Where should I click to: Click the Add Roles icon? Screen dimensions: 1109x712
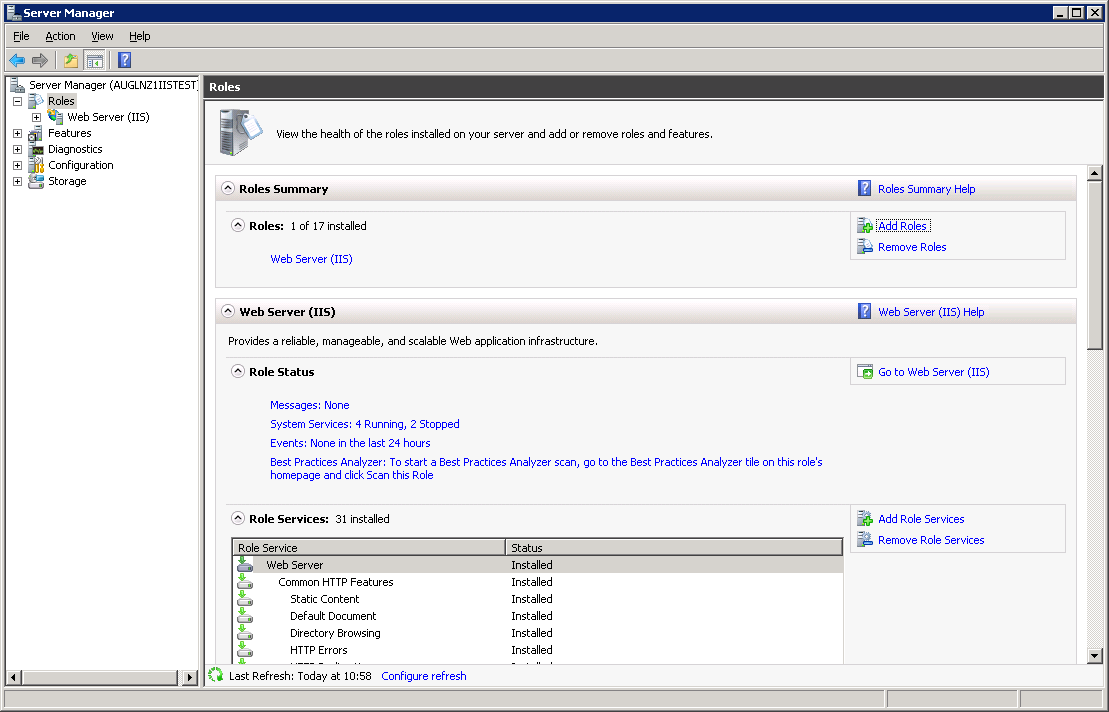[865, 226]
